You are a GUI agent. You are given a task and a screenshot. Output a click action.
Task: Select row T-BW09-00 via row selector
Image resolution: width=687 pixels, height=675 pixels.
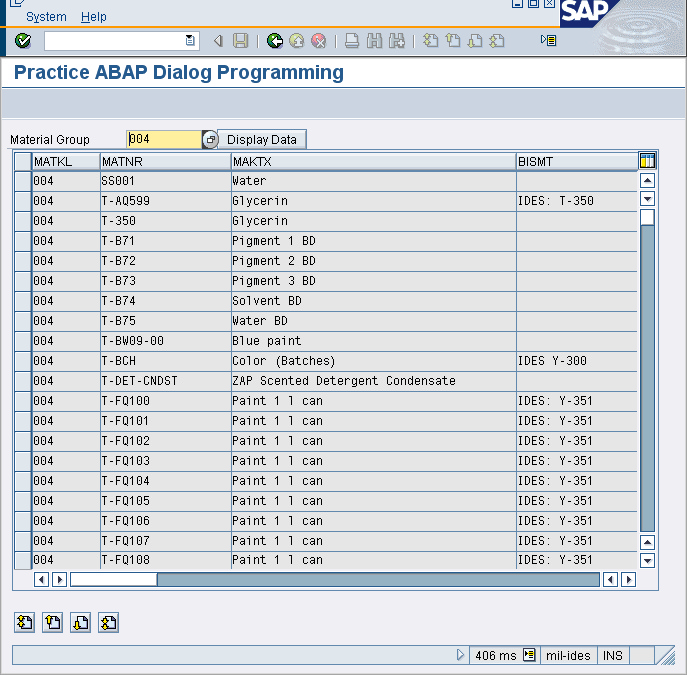pyautogui.click(x=23, y=341)
